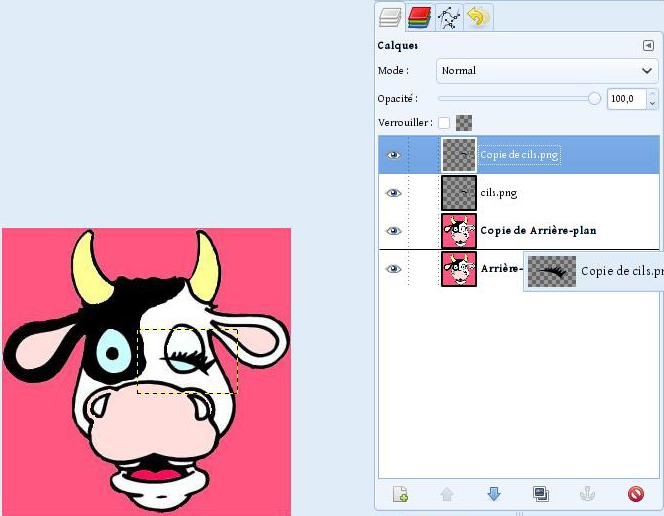The width and height of the screenshot is (664, 516).
Task: Click the Copie de Arrière-plan layer thumbnail
Action: point(459,231)
